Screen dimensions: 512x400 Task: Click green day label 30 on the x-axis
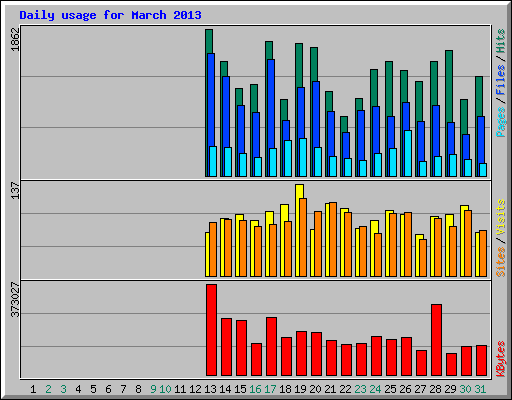pyautogui.click(x=465, y=389)
